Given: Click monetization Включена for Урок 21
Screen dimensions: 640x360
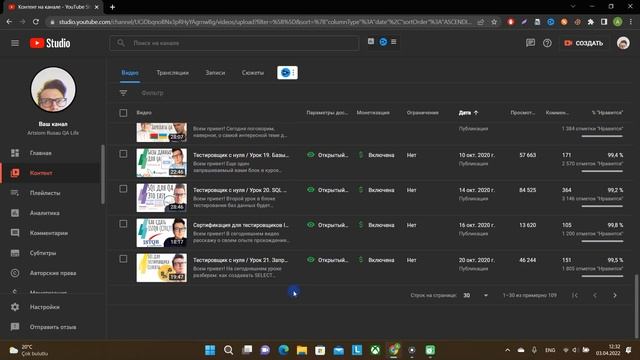Looking at the screenshot, I should pos(376,260).
